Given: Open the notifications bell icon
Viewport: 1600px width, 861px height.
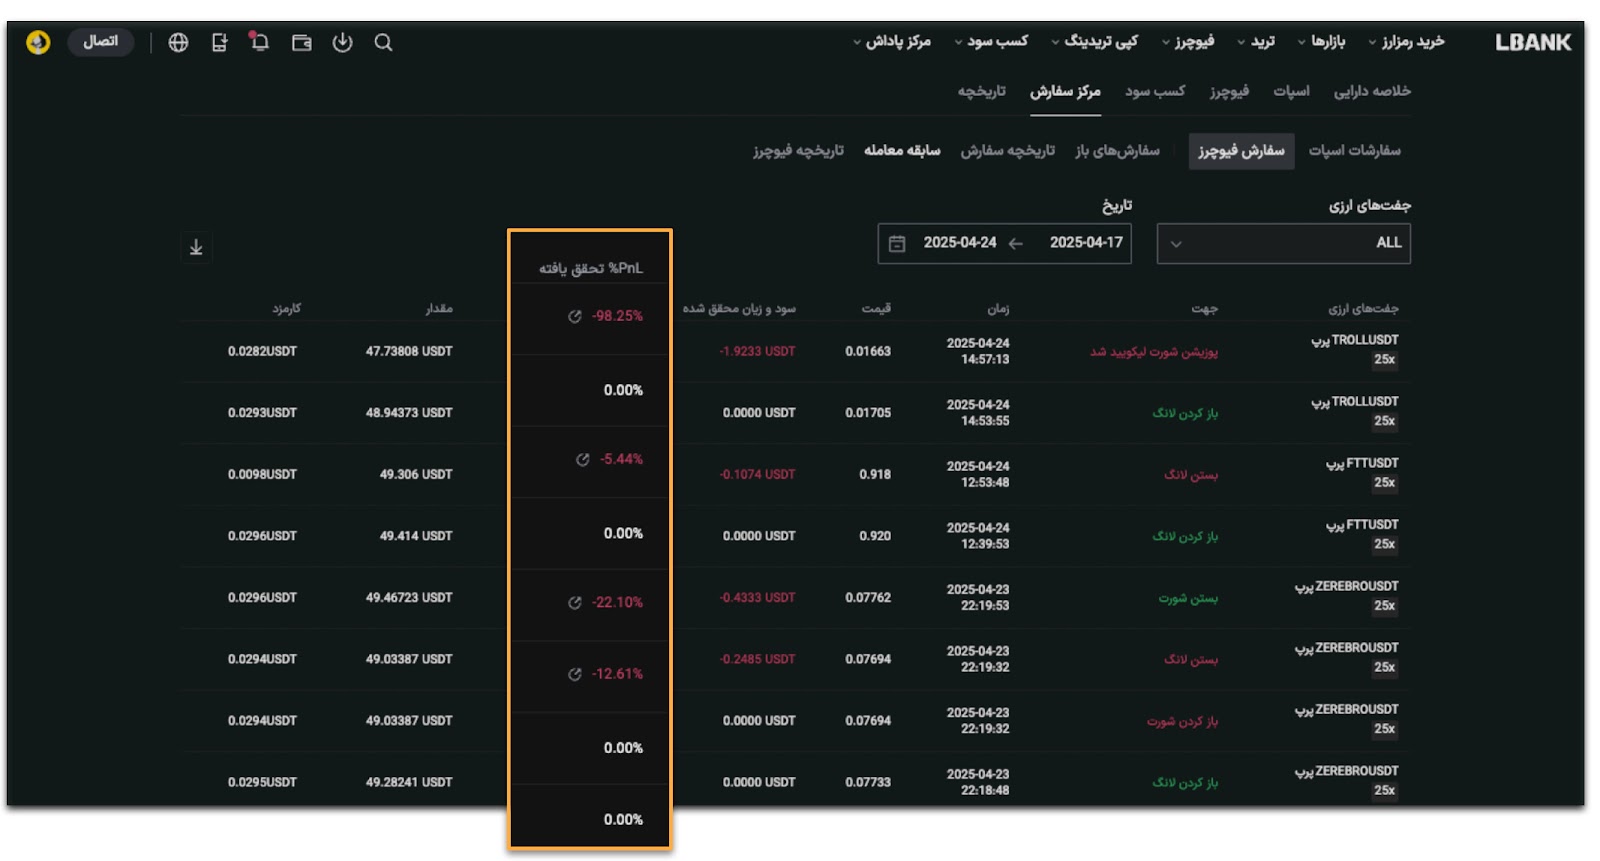Looking at the screenshot, I should coord(260,42).
